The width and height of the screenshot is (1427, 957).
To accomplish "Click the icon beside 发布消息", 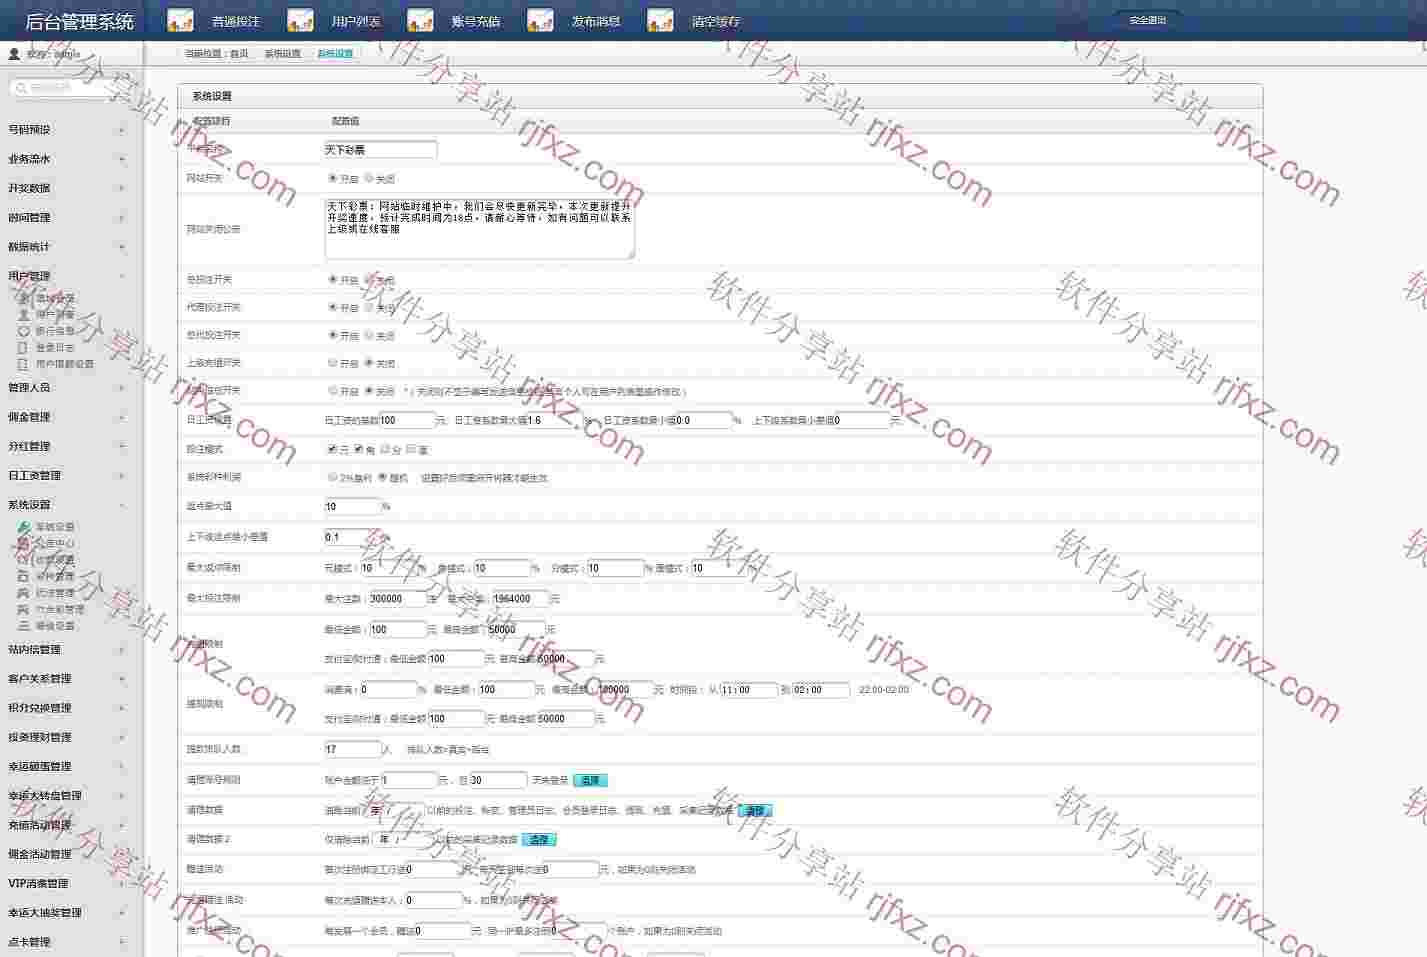I will point(540,20).
